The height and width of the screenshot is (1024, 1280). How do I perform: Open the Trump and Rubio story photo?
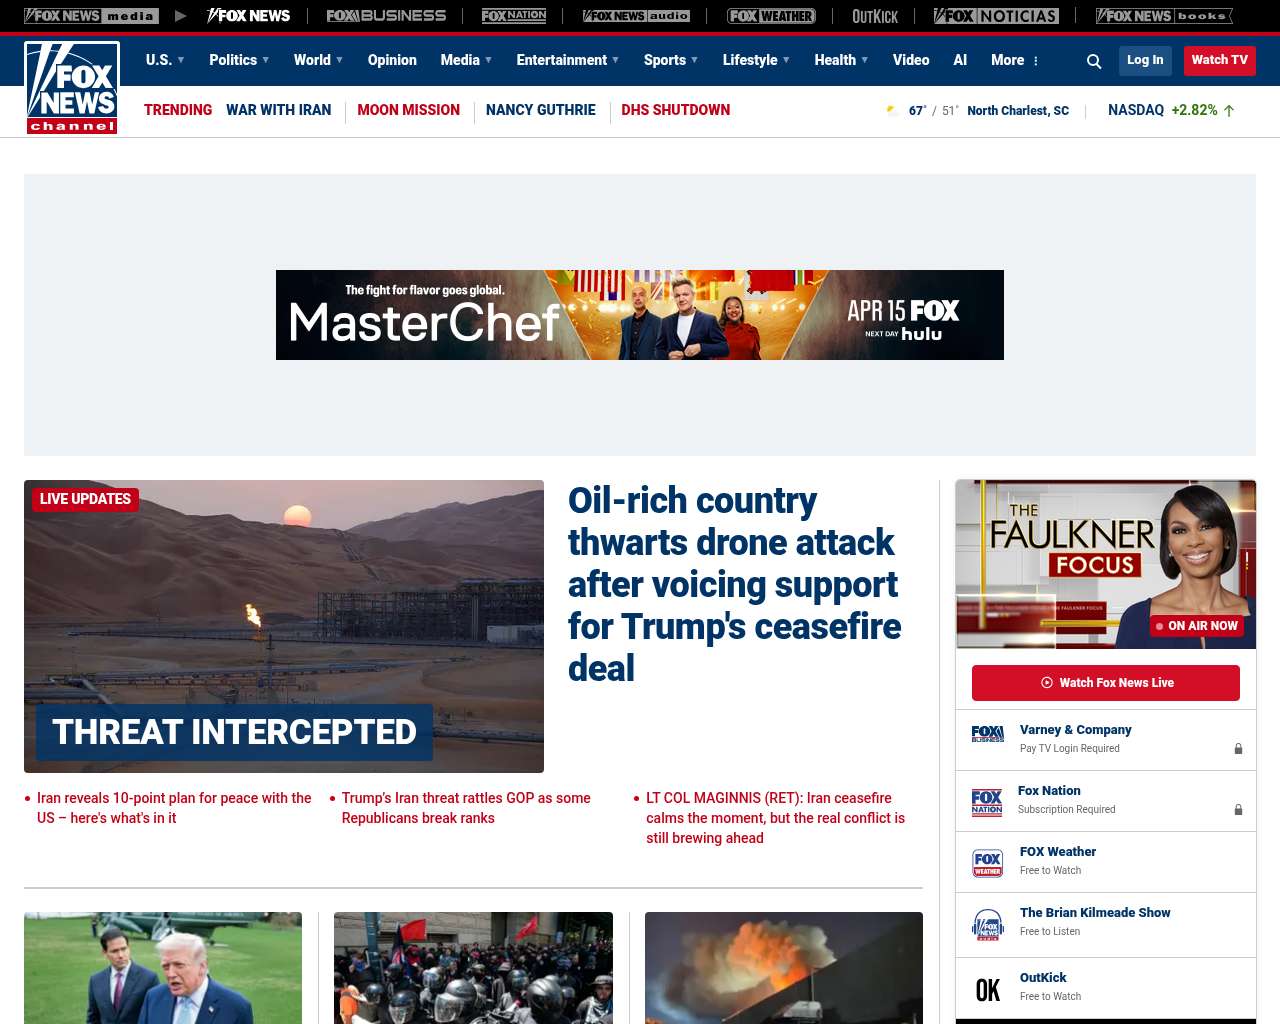pos(163,968)
